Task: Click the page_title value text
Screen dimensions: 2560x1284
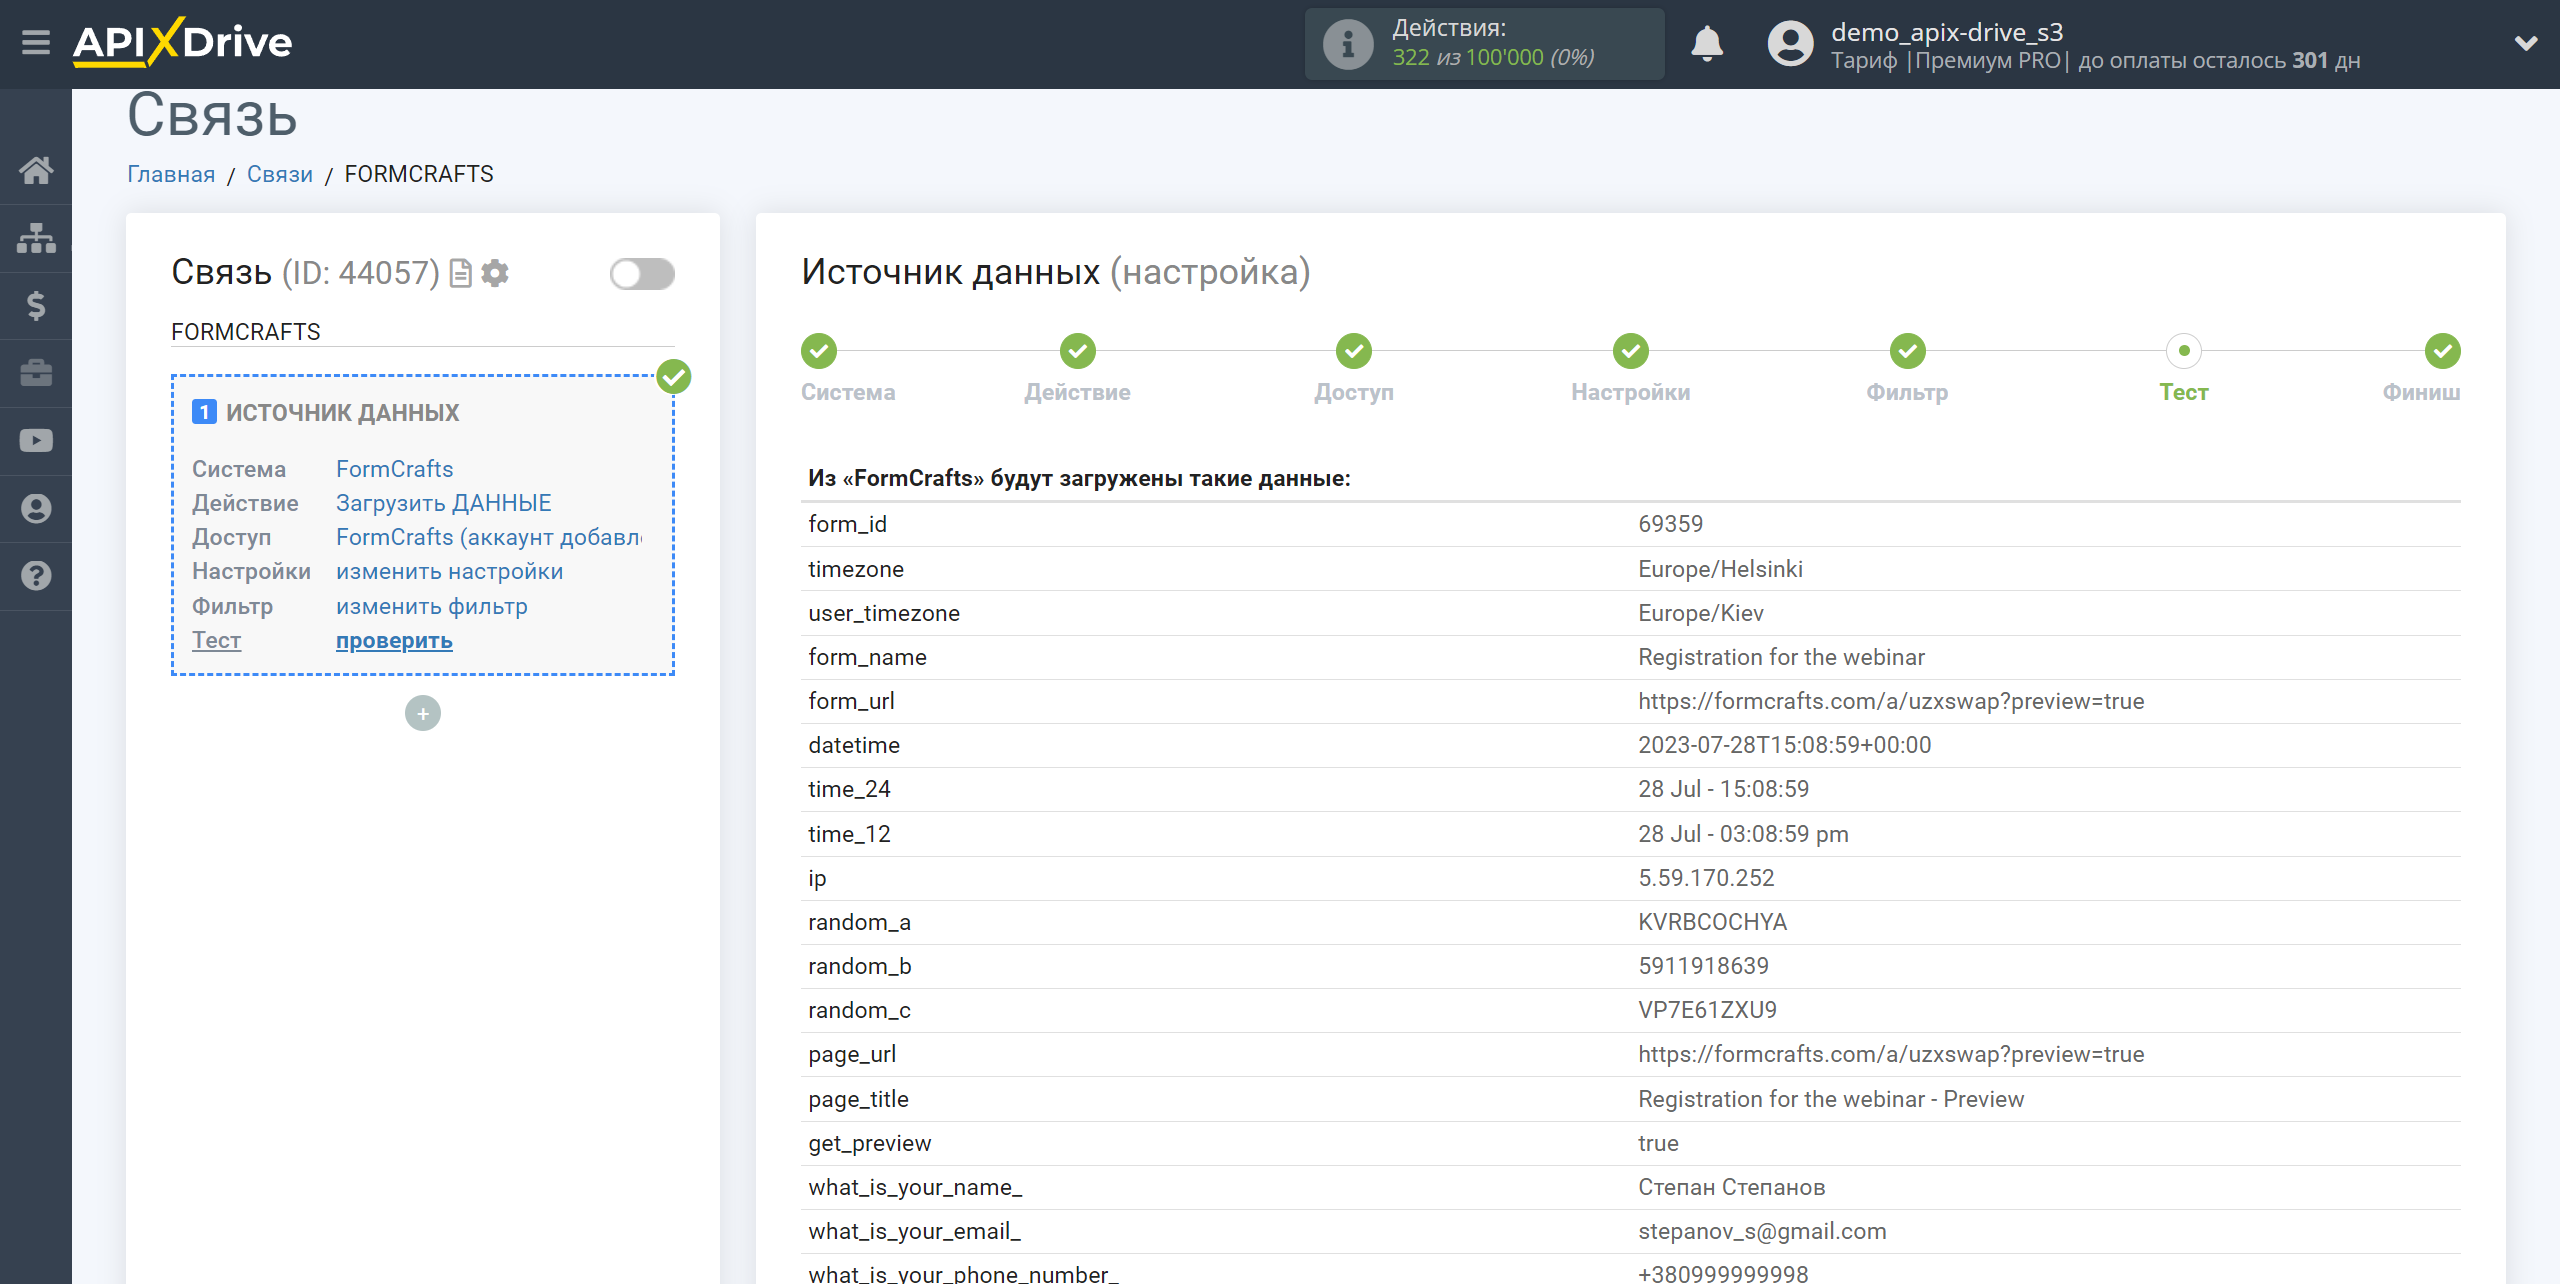Action: pyautogui.click(x=1831, y=1099)
